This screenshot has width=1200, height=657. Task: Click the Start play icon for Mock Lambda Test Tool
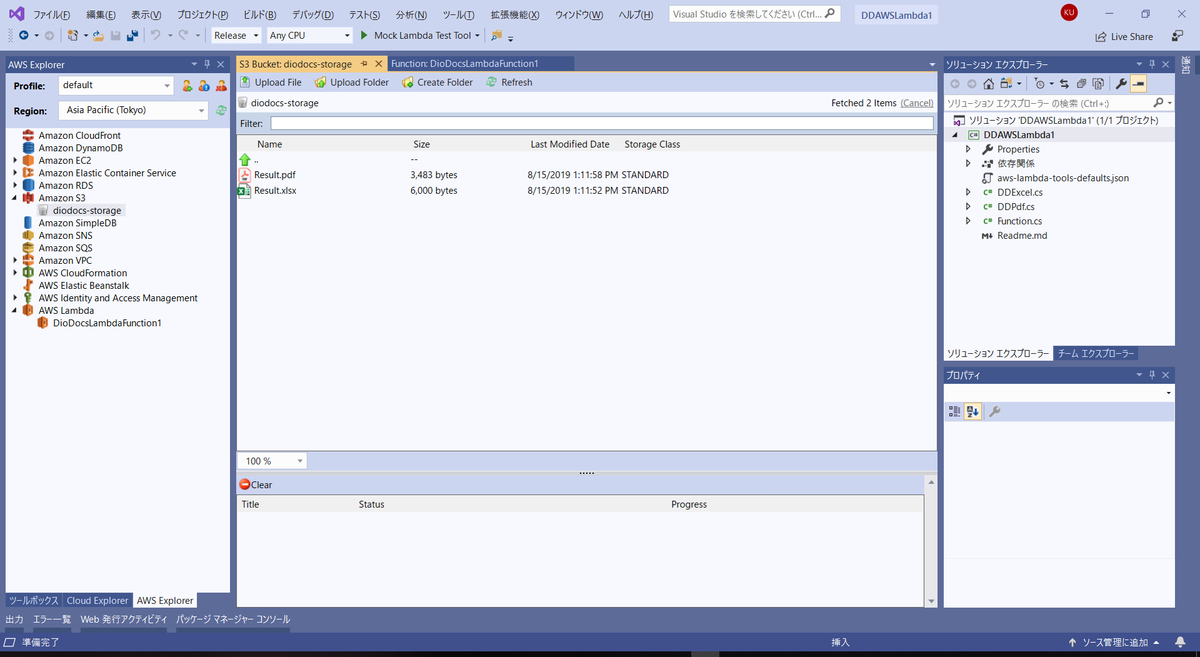364,35
